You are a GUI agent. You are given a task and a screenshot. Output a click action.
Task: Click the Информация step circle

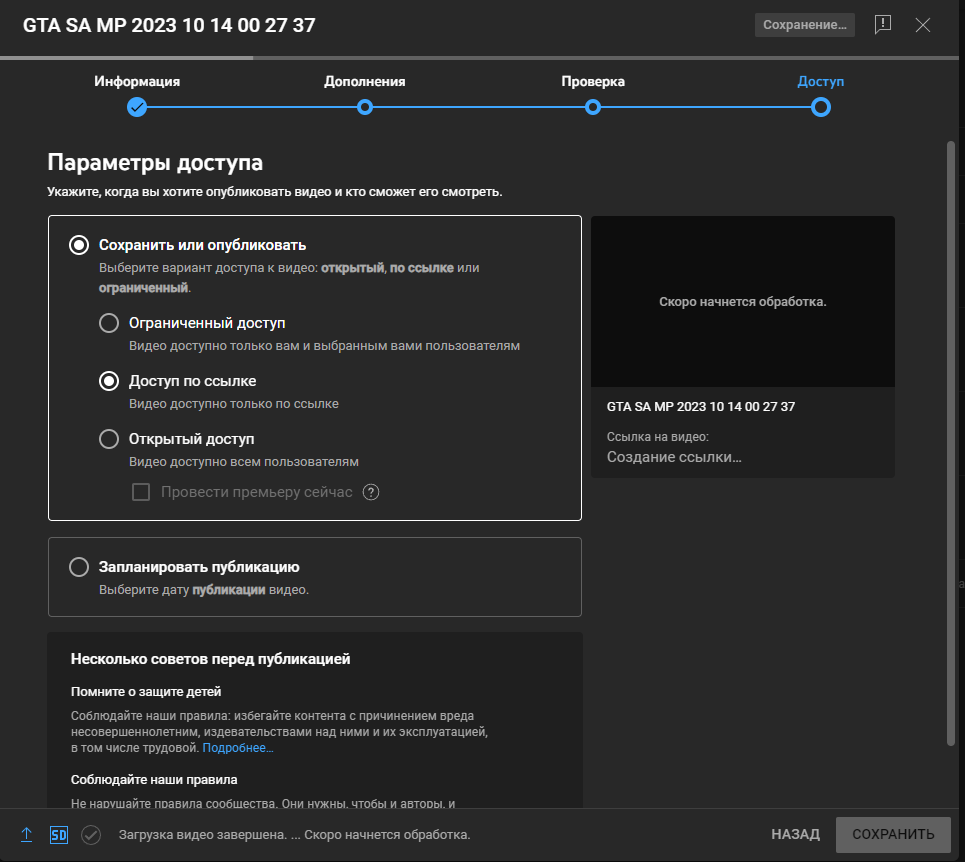point(137,107)
